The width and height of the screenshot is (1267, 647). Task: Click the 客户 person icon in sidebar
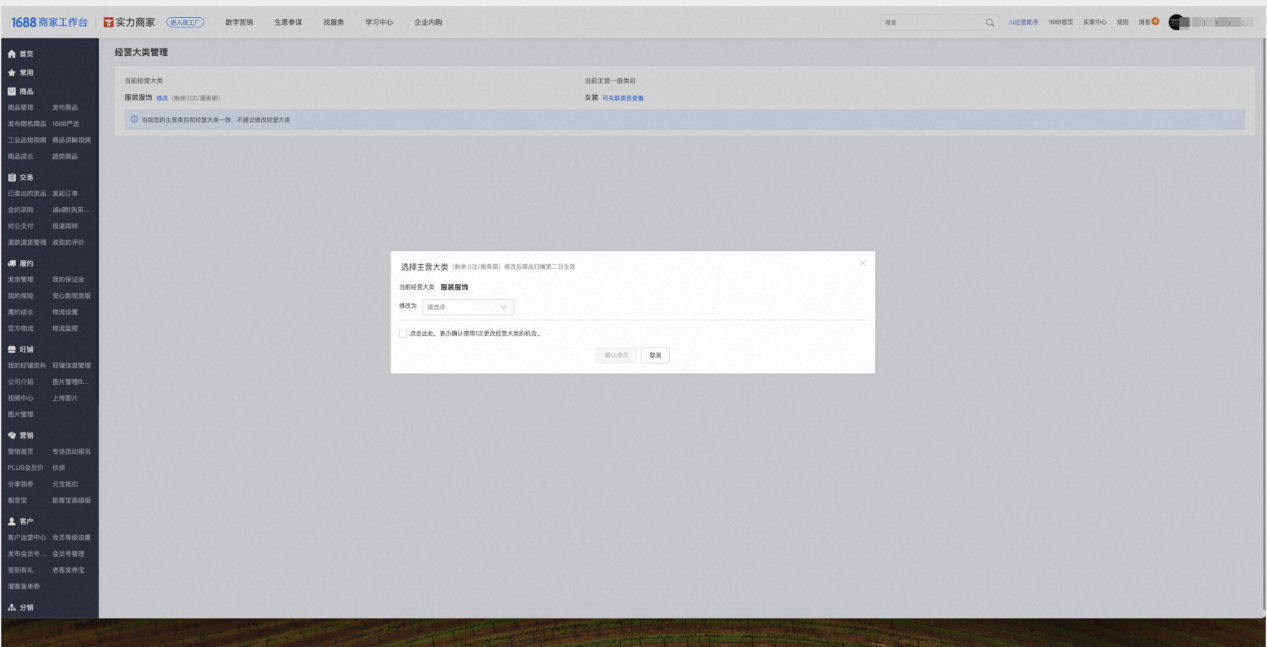pyautogui.click(x=11, y=521)
